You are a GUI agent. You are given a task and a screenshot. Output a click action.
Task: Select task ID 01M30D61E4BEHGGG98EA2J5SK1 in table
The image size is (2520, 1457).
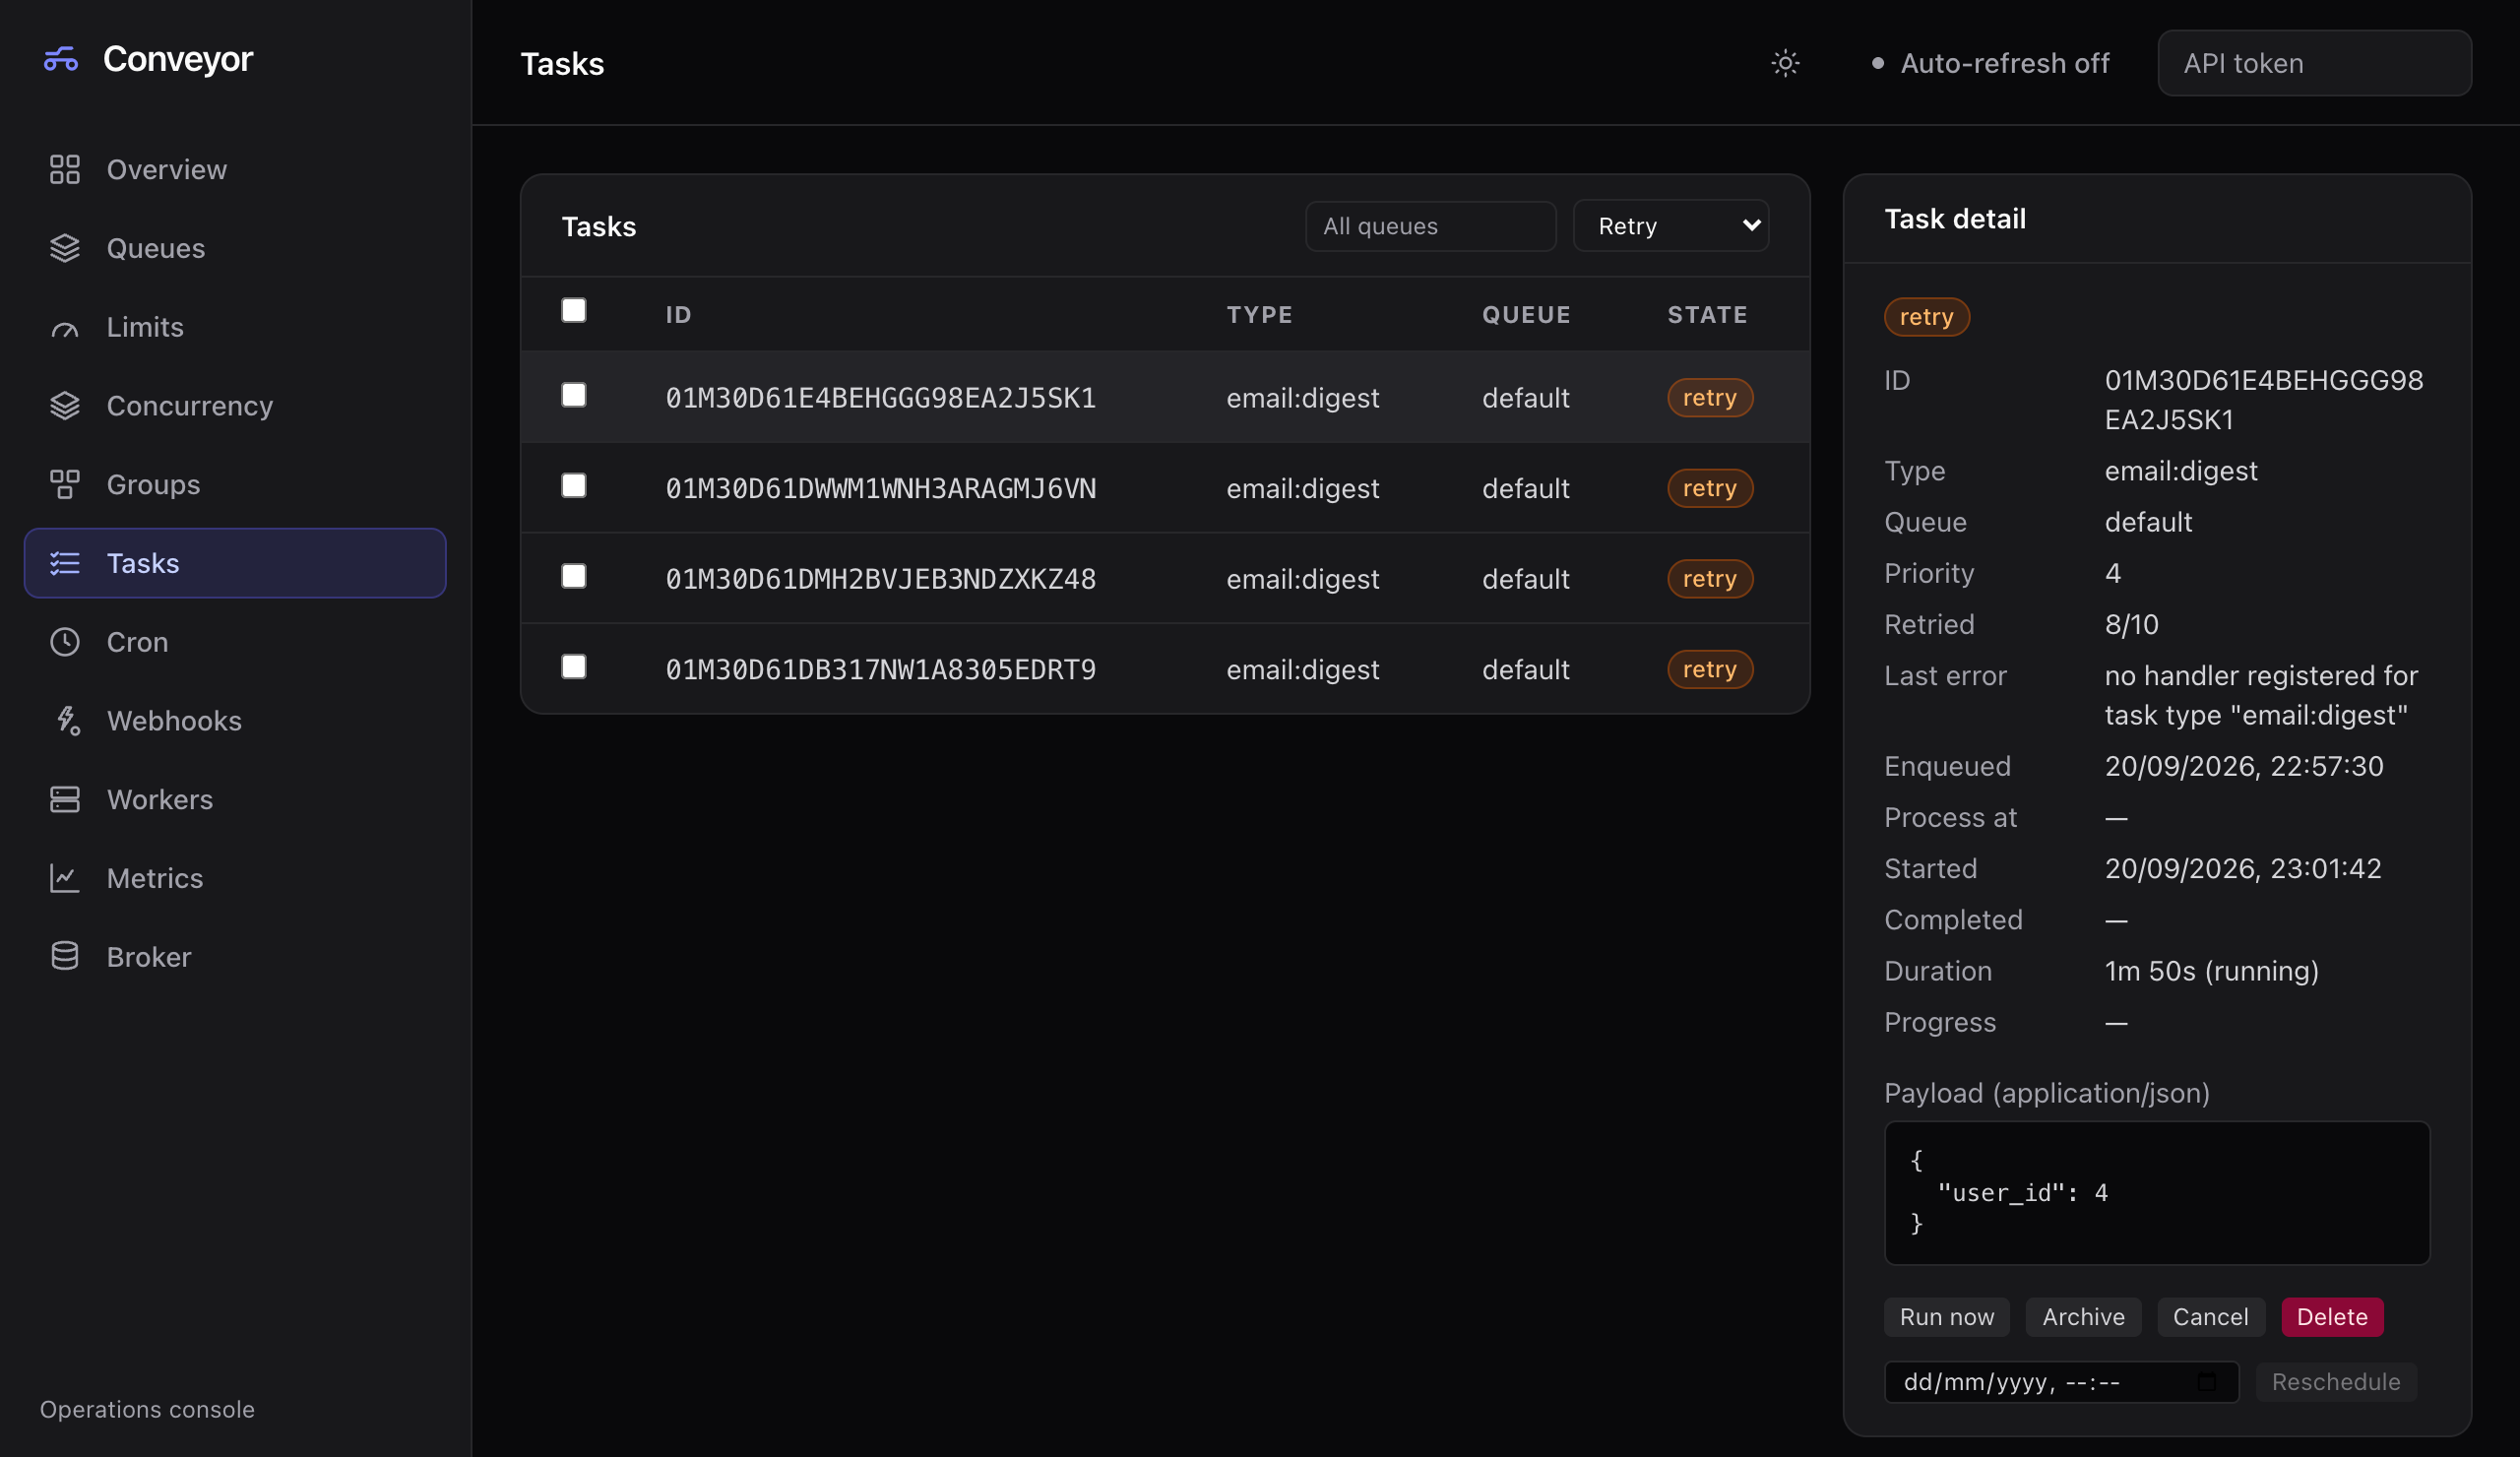click(881, 398)
